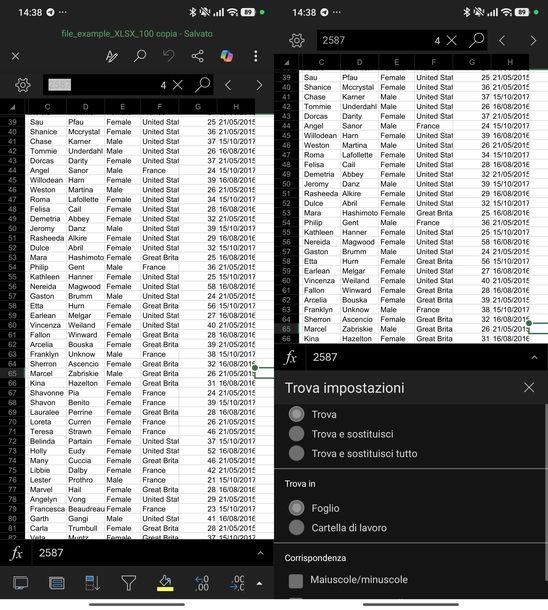Viewport: 548px width, 610px height.
Task: Tap the fx function icon in left formula bar
Action: (16, 553)
